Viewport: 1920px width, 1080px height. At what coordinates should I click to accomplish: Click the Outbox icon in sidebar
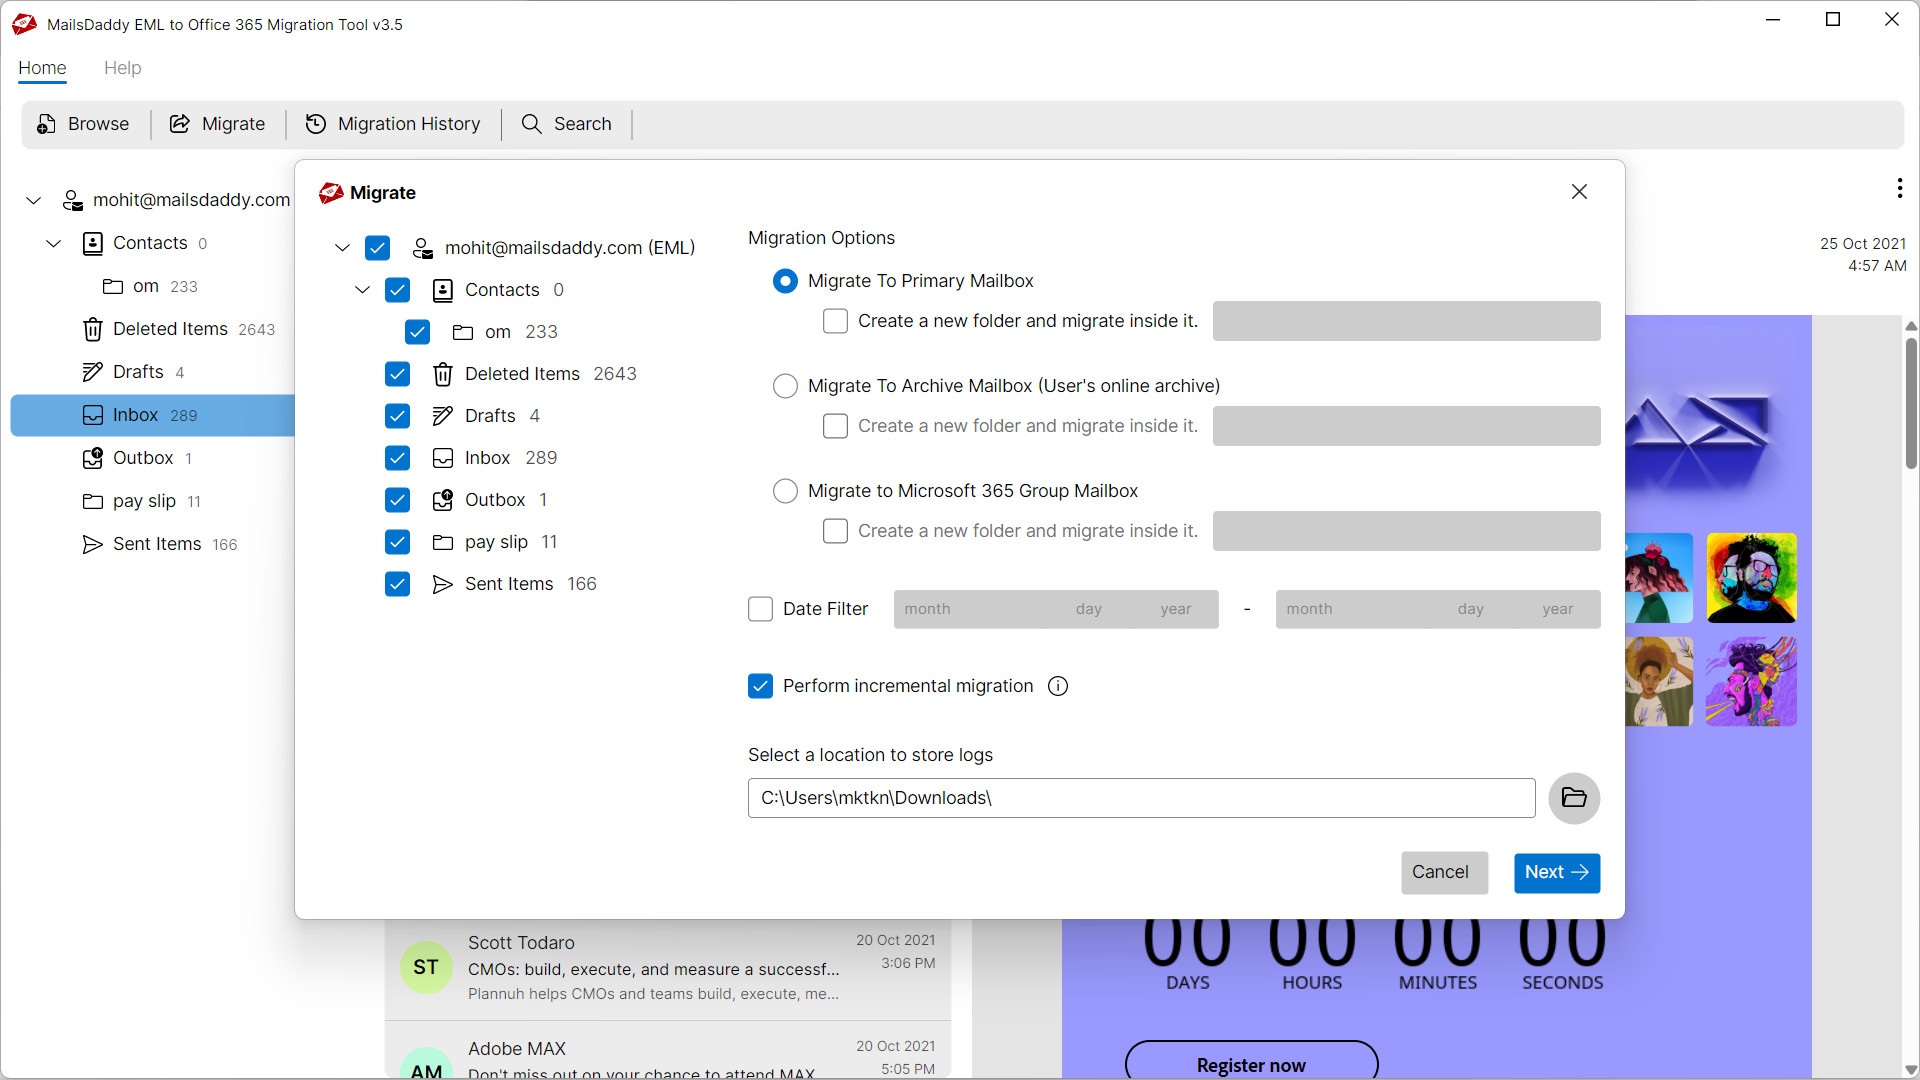click(x=93, y=458)
